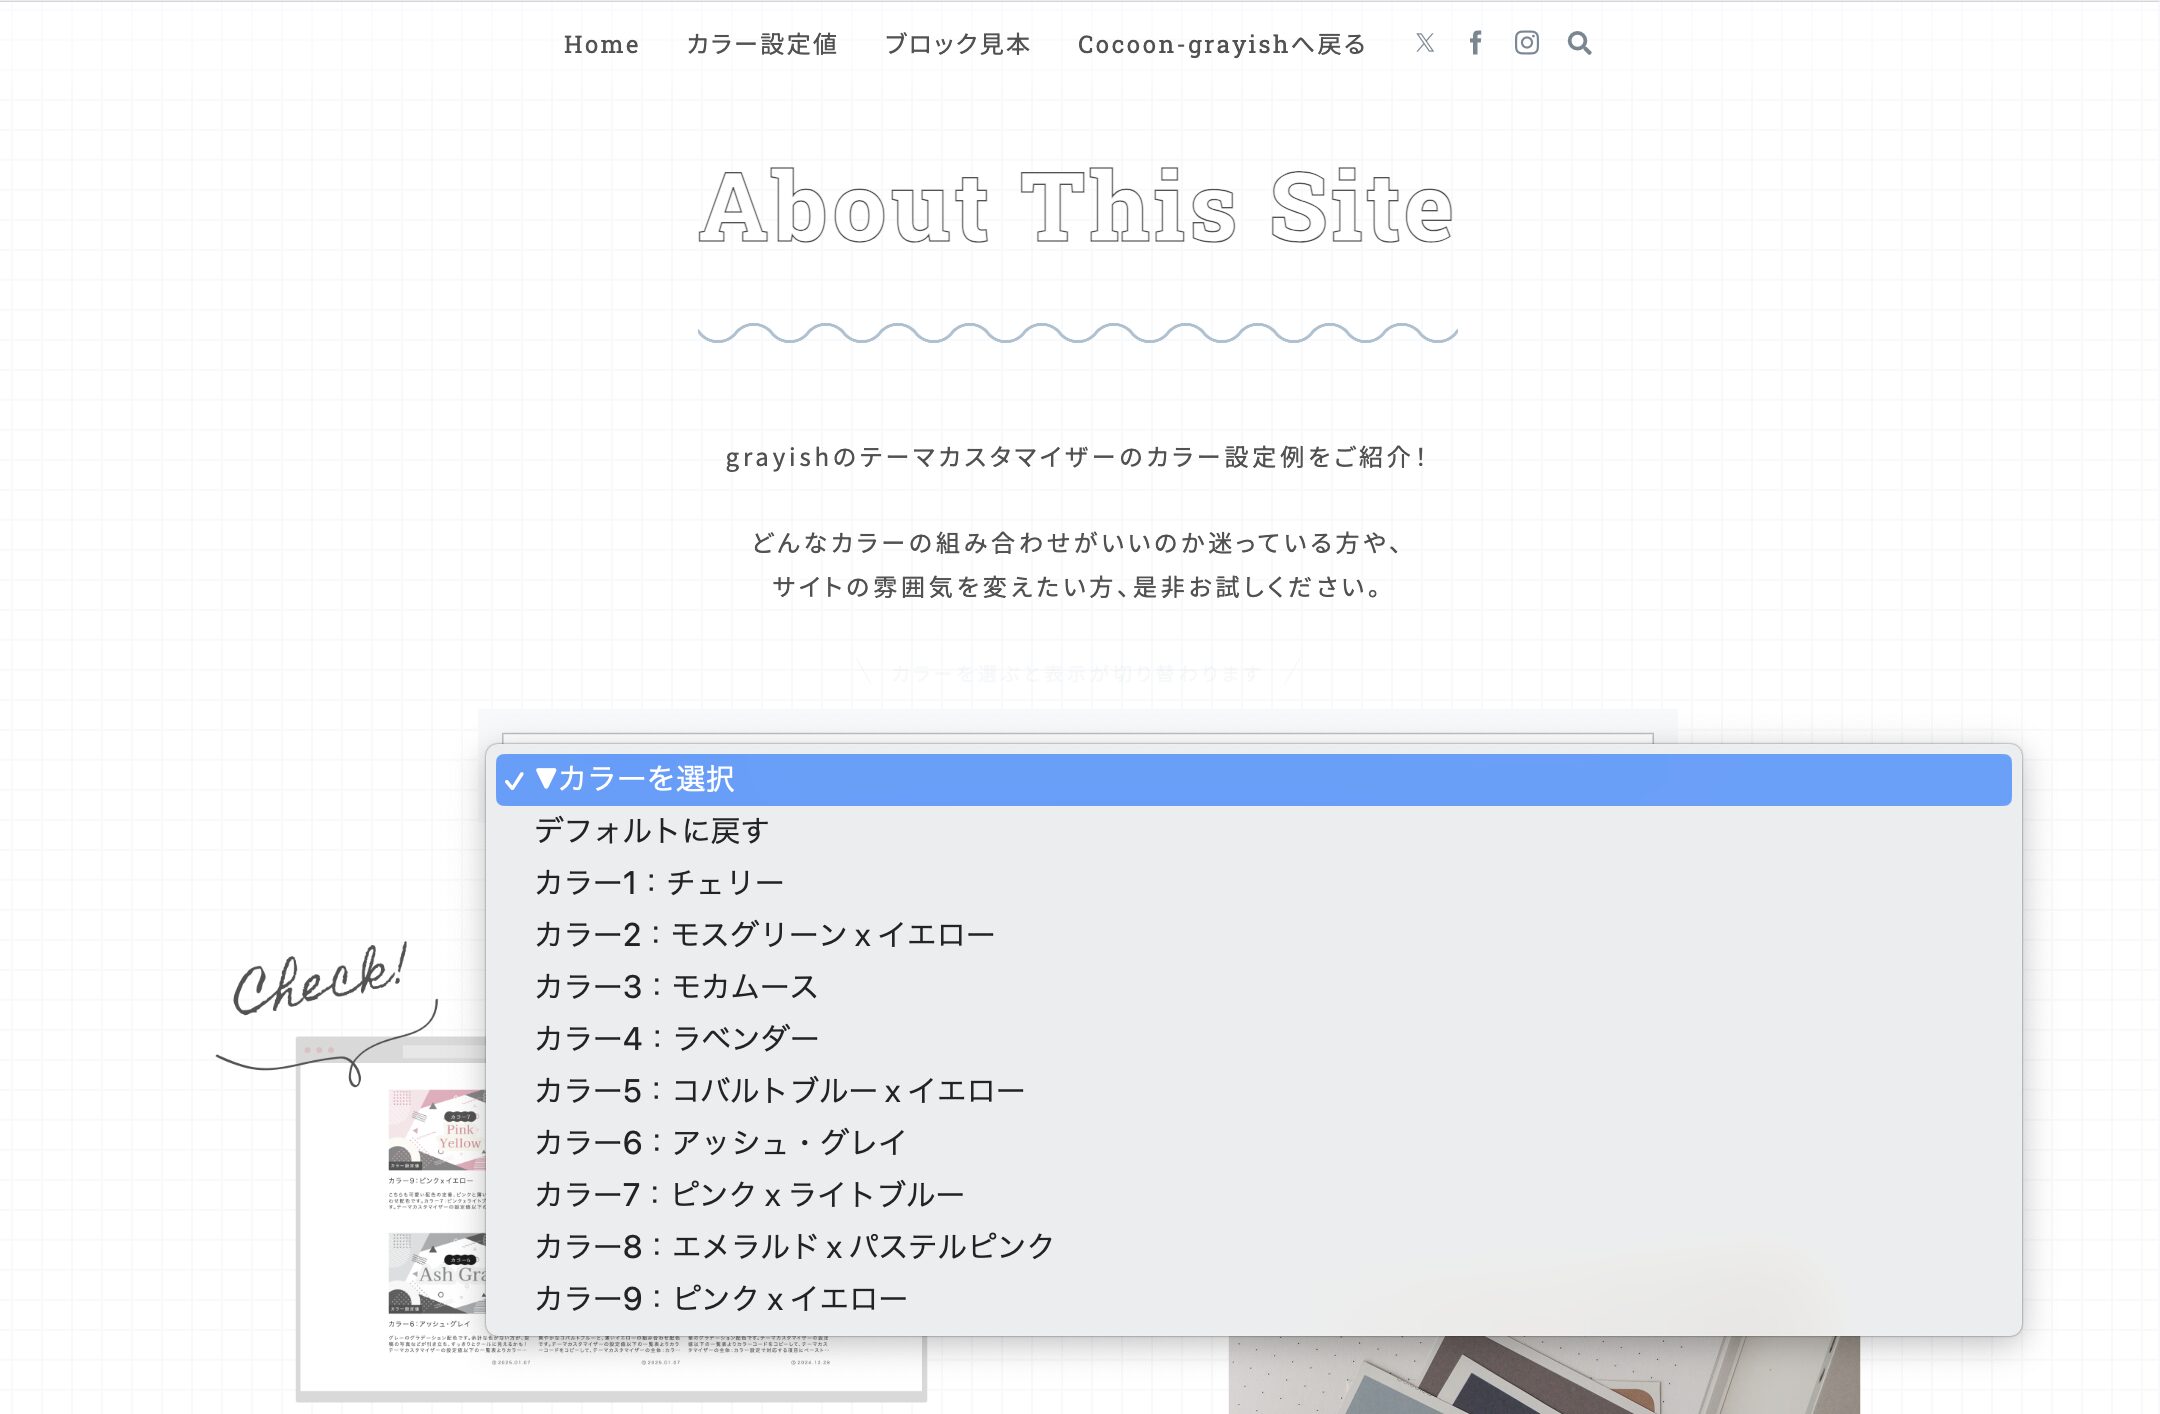The image size is (2160, 1414).
Task: Open the X (Twitter) social icon
Action: [x=1425, y=43]
